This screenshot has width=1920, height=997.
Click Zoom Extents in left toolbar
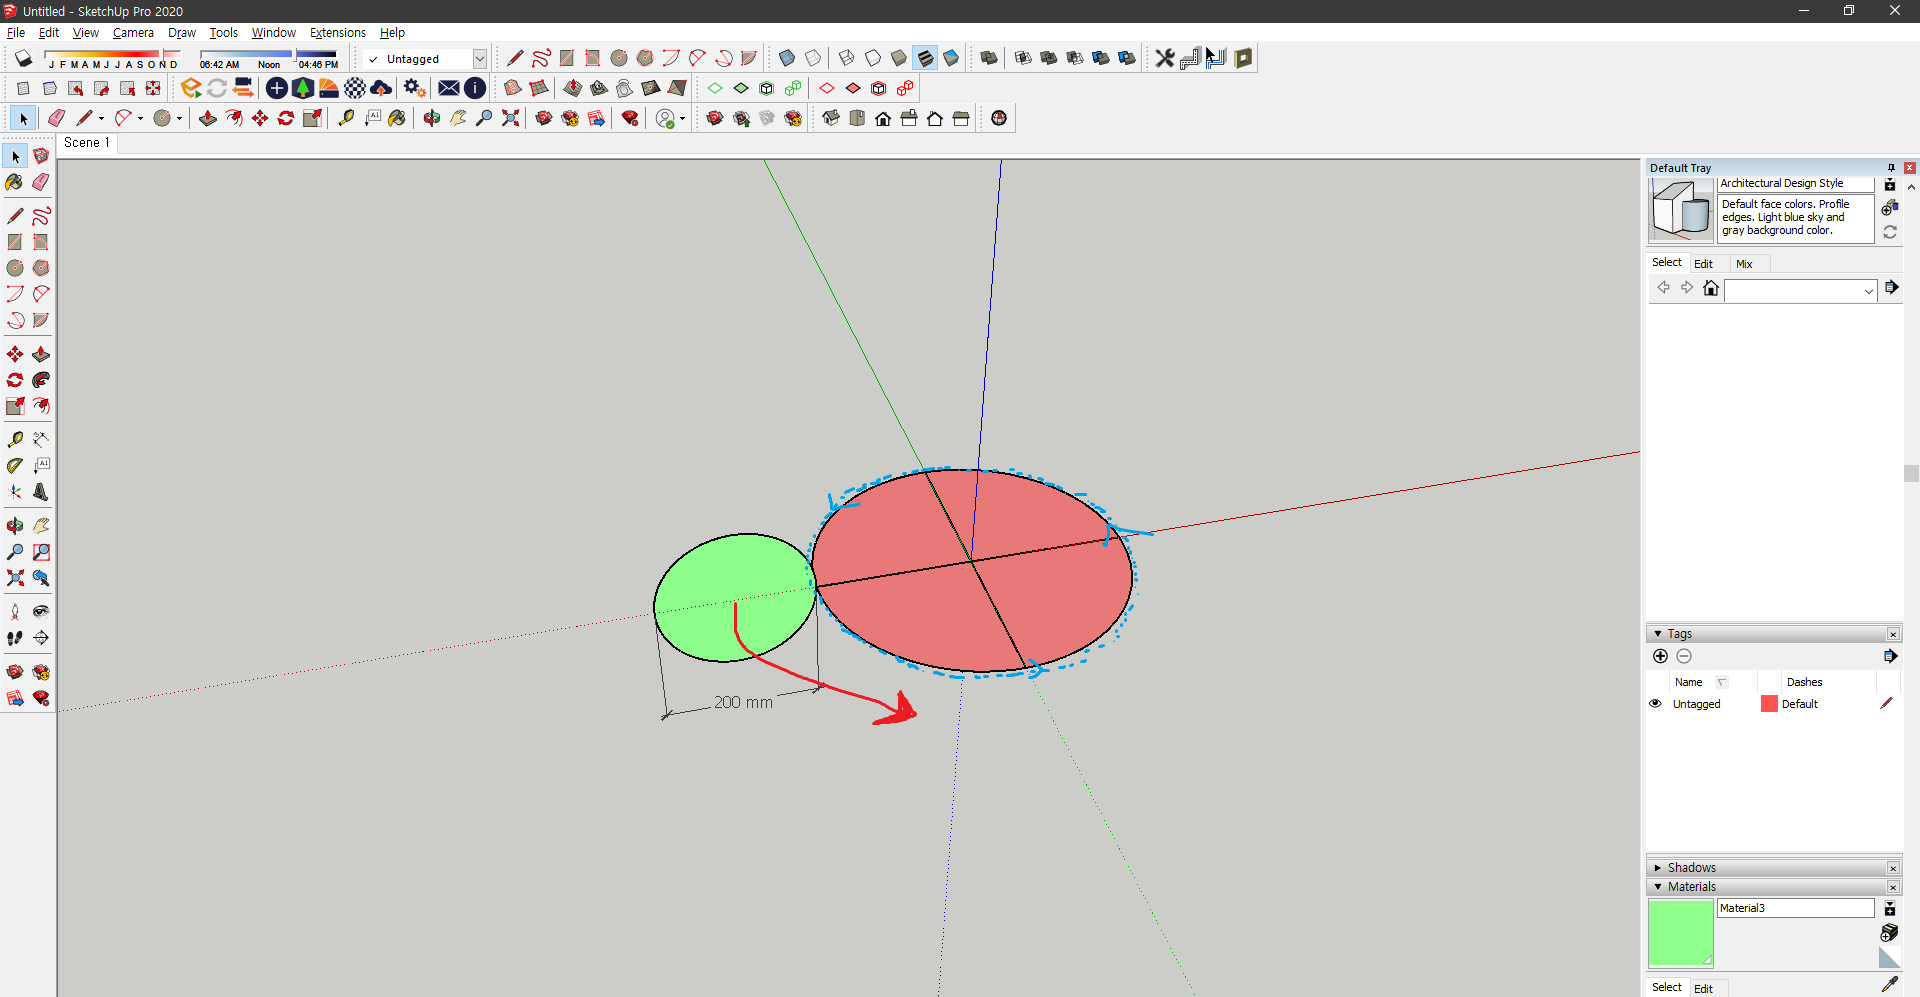(14, 578)
